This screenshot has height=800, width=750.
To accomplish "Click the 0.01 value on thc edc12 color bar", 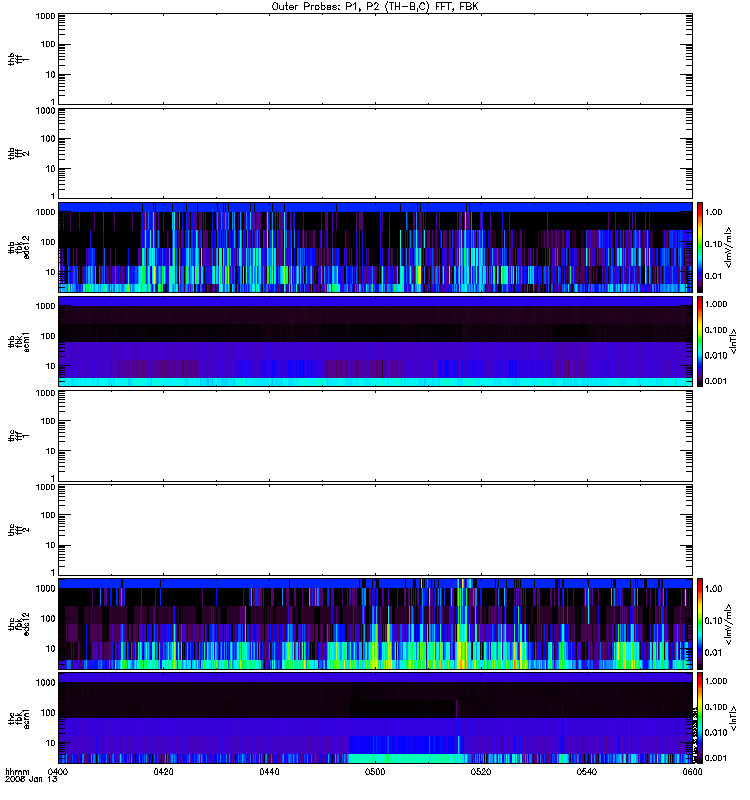I will 713,653.
